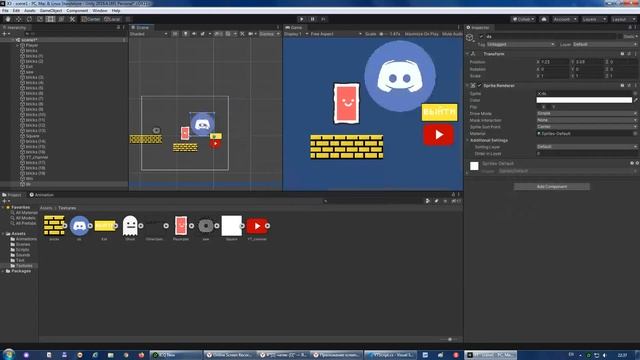This screenshot has width=640, height=360.
Task: Toggle scene lighting bulb icon
Action: point(185,34)
